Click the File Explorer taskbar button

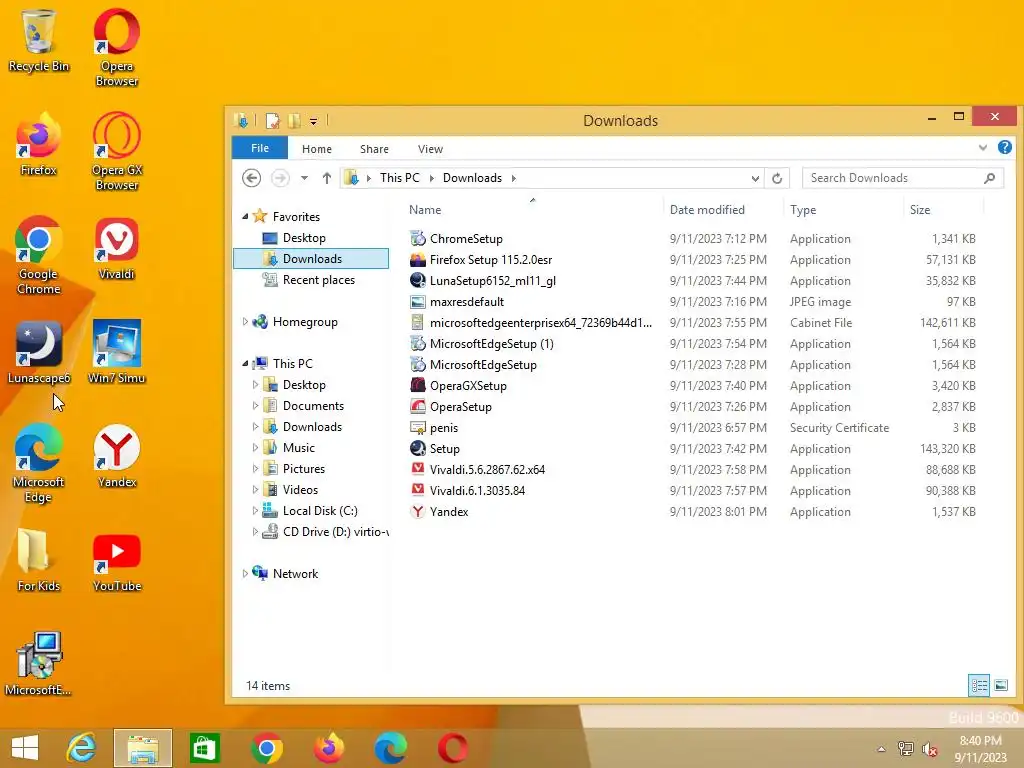143,748
